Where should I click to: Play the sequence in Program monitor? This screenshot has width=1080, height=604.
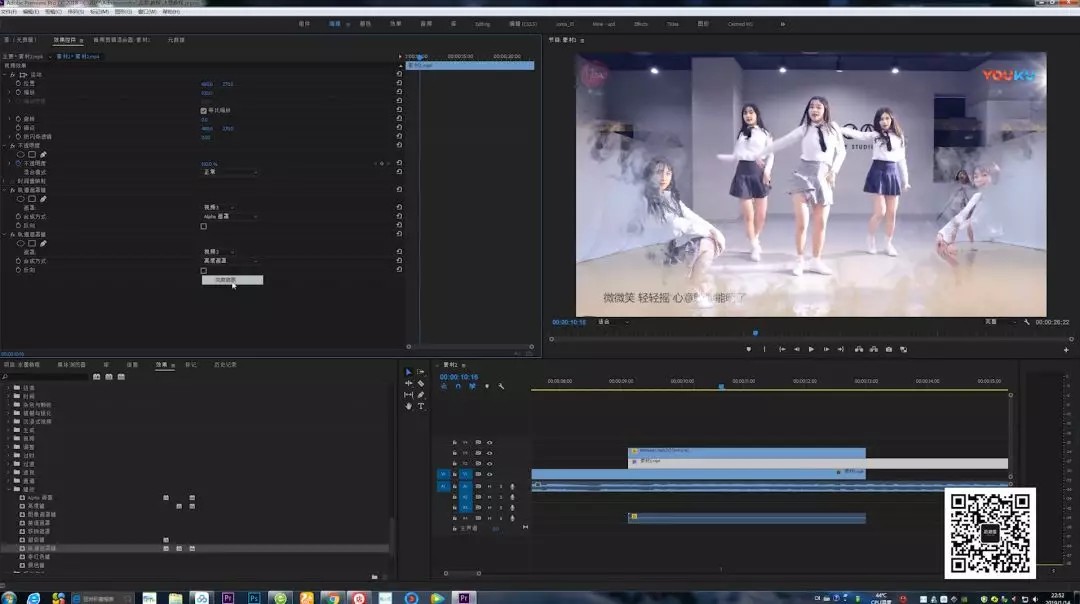811,349
